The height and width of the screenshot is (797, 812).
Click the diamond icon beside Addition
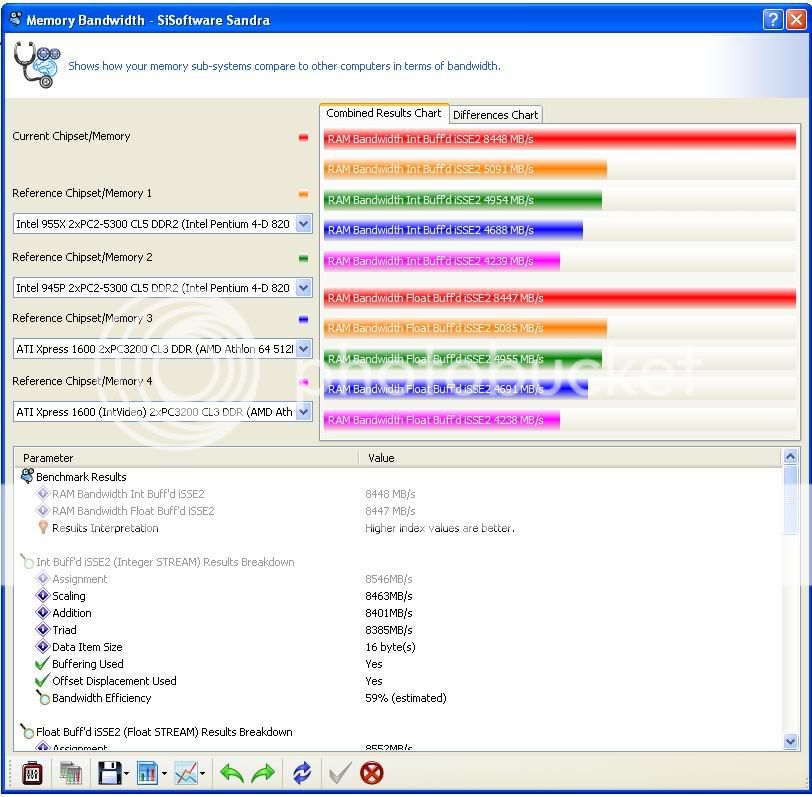click(43, 613)
